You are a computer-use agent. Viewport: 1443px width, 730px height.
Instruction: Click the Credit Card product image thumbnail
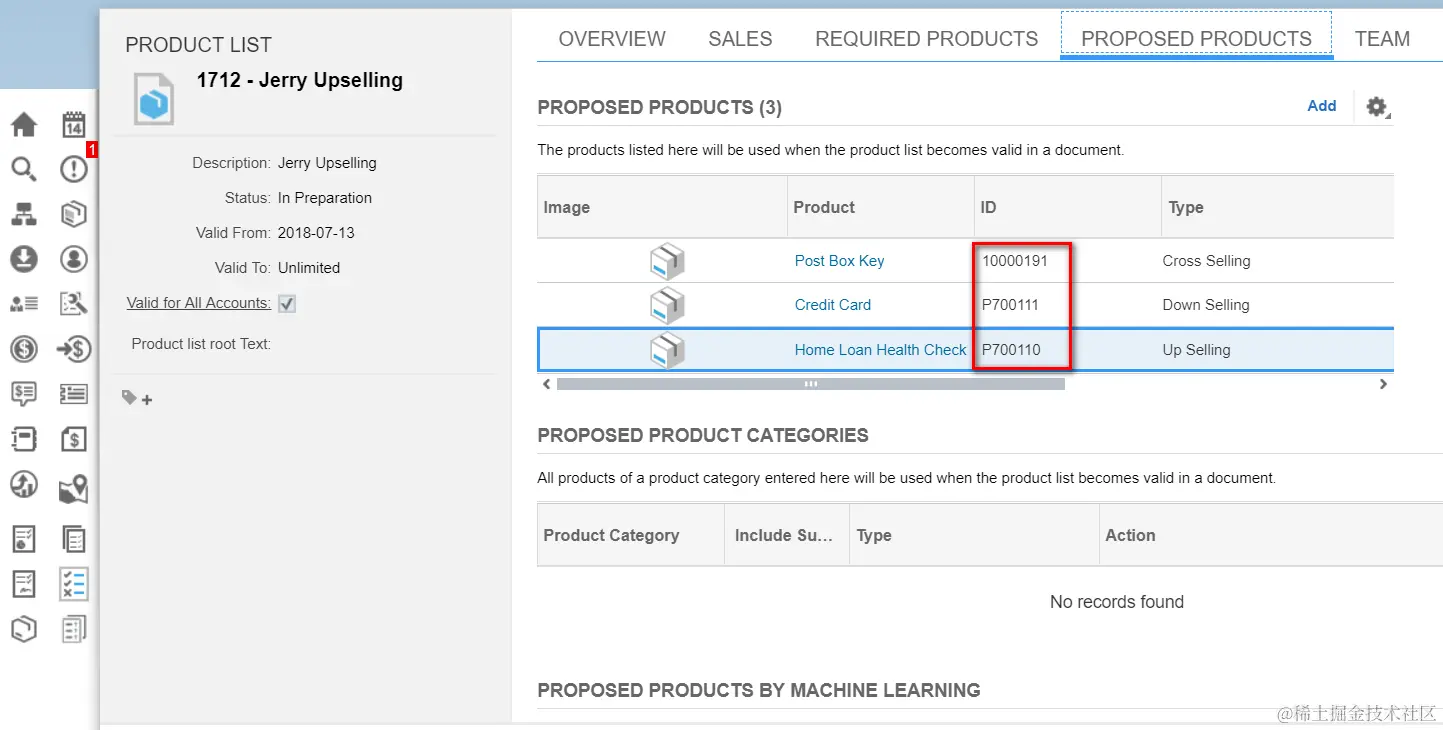(x=667, y=305)
